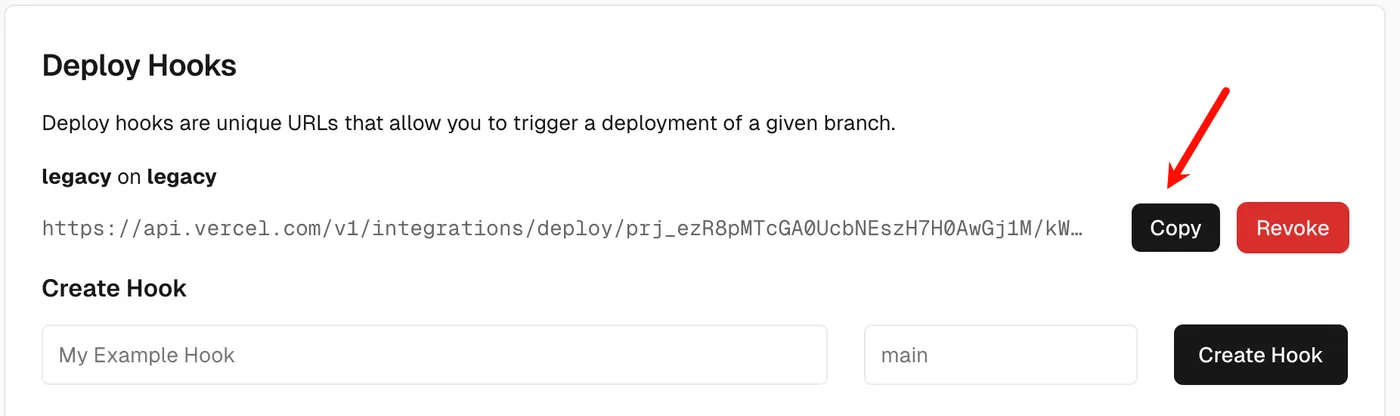Image resolution: width=1400 pixels, height=416 pixels.
Task: Click the word 'on' between legacy labels
Action: [129, 178]
